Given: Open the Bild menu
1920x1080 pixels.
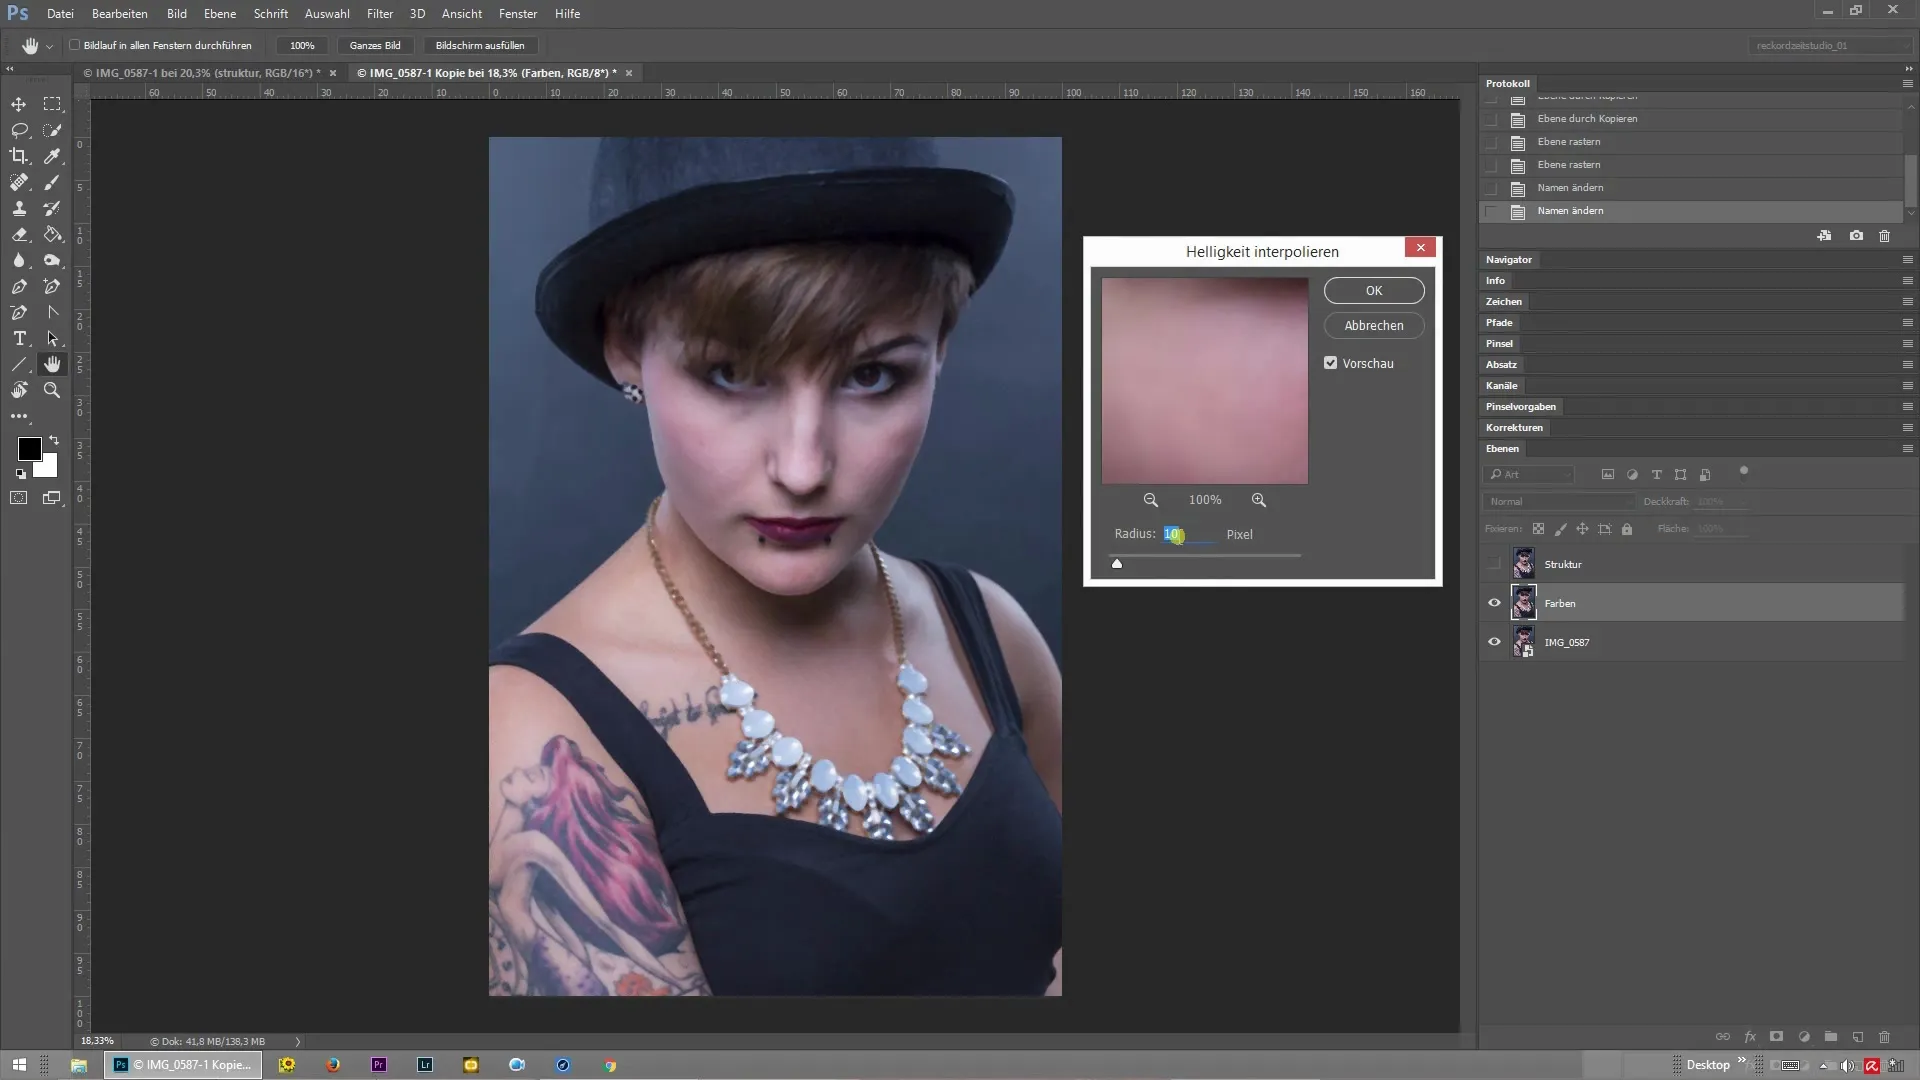Looking at the screenshot, I should click(x=177, y=14).
